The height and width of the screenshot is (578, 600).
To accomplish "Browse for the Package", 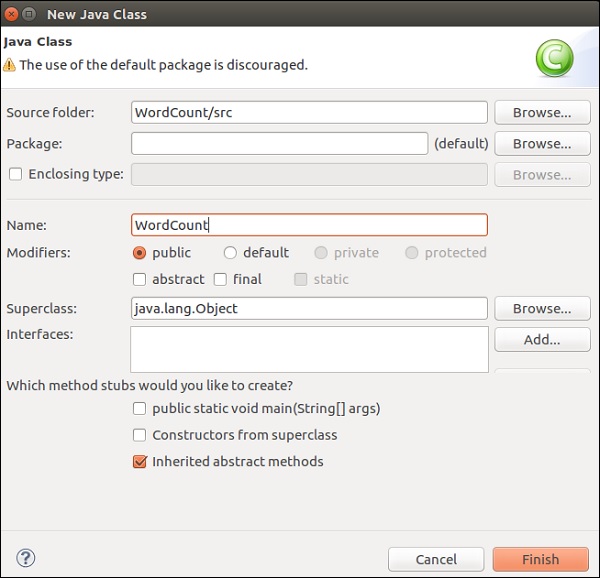I will (x=542, y=144).
